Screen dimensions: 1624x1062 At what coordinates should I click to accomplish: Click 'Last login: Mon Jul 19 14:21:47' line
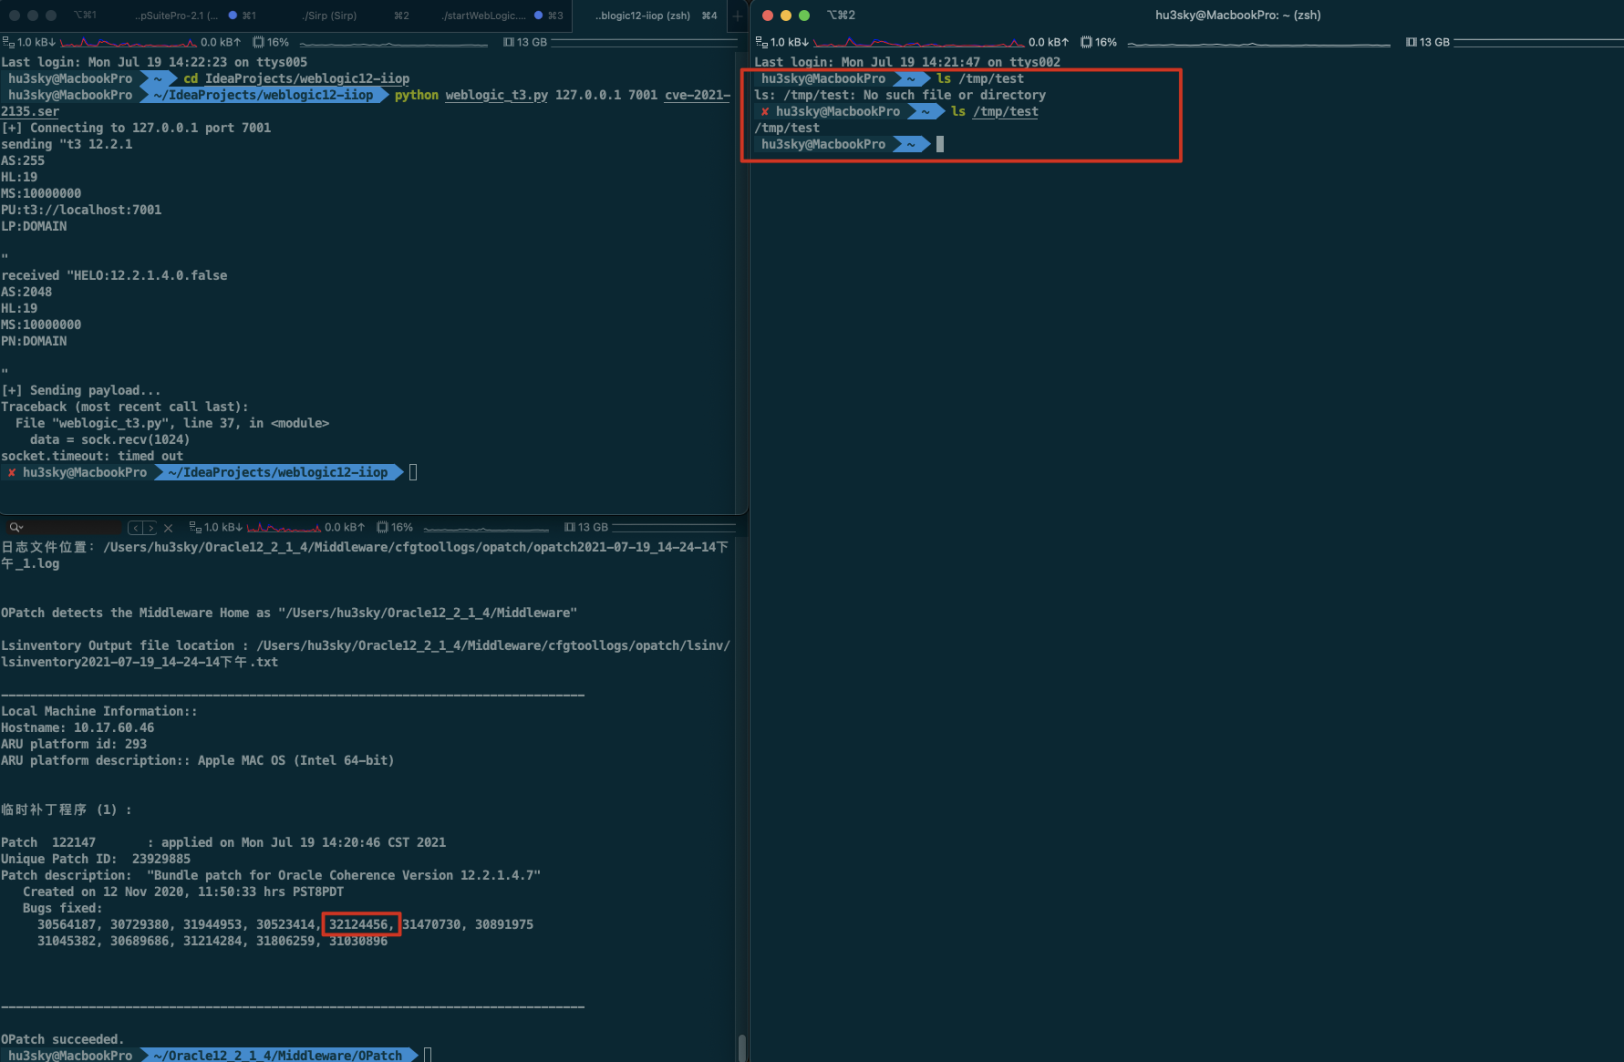pos(907,62)
